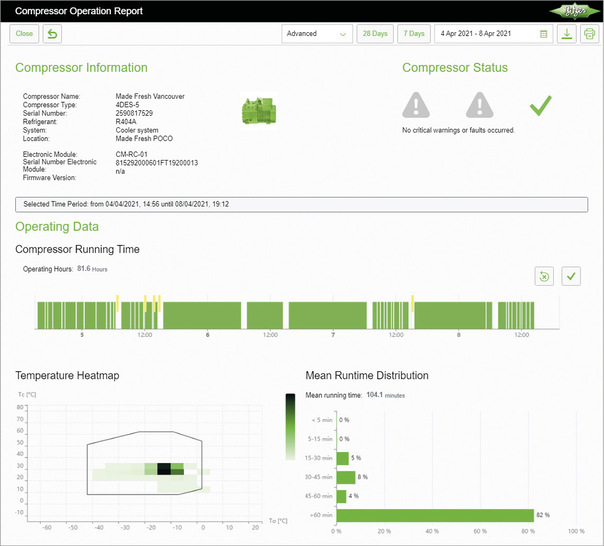Image resolution: width=604 pixels, height=546 pixels.
Task: Expand the Advanced dropdown chevron
Action: (344, 34)
